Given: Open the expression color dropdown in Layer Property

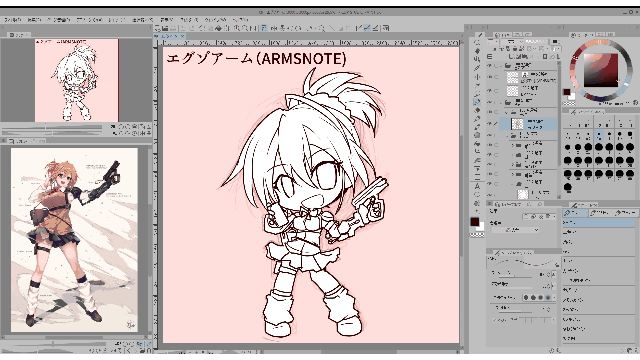Looking at the screenshot, I should [516, 230].
